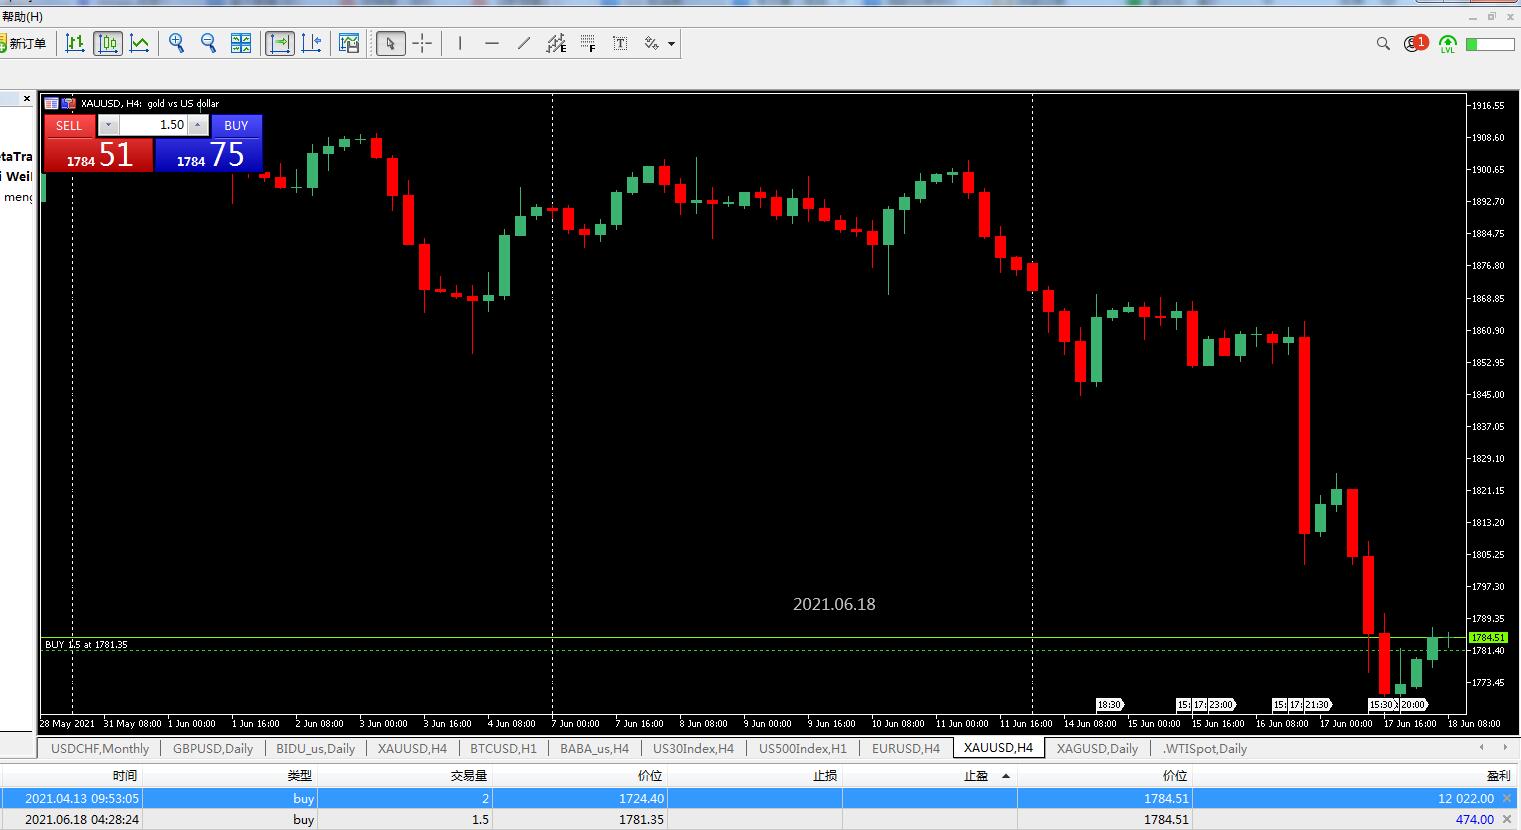Image resolution: width=1521 pixels, height=830 pixels.
Task: Switch chart to candlestick mode
Action: (107, 43)
